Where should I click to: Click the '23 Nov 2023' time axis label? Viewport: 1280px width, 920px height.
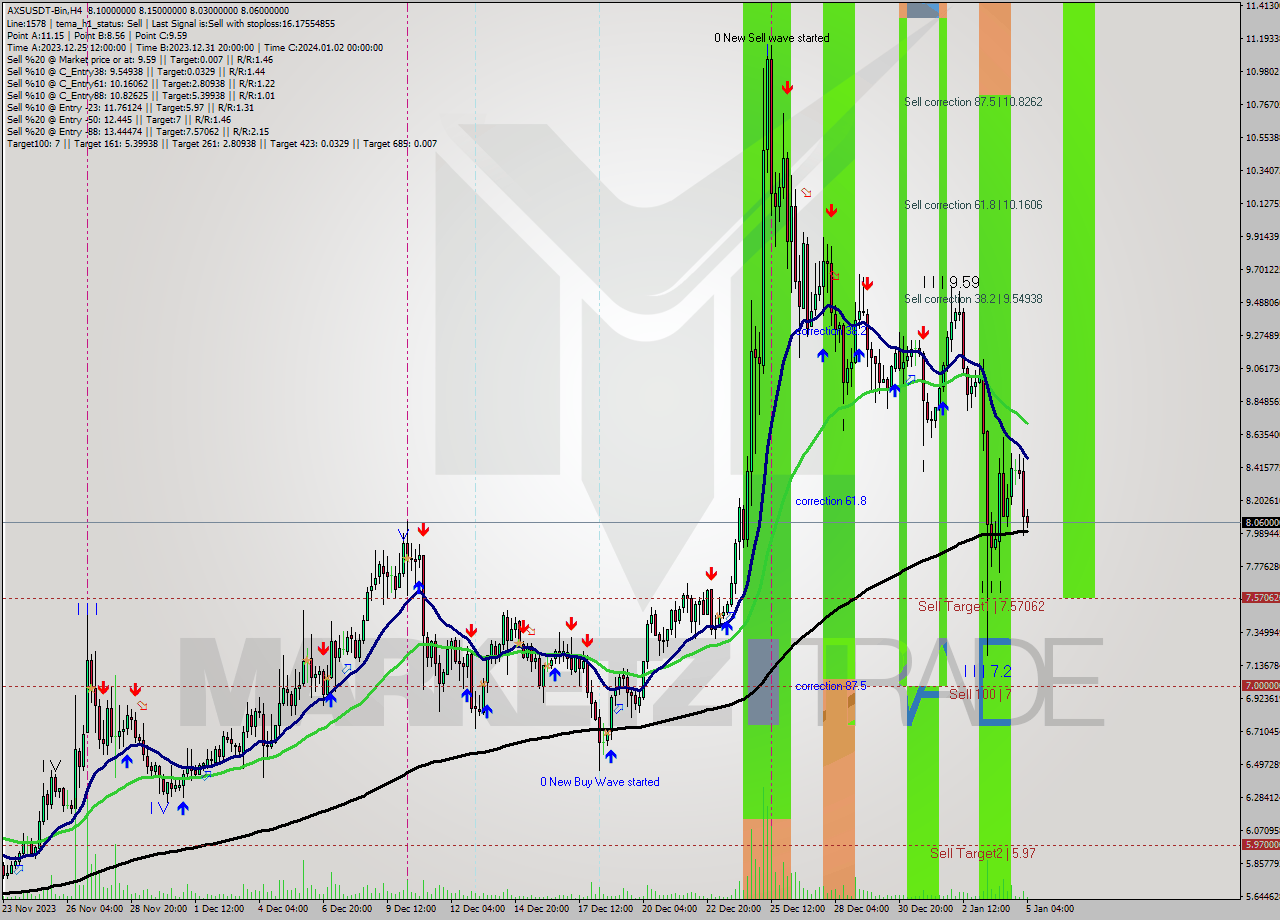(30, 909)
